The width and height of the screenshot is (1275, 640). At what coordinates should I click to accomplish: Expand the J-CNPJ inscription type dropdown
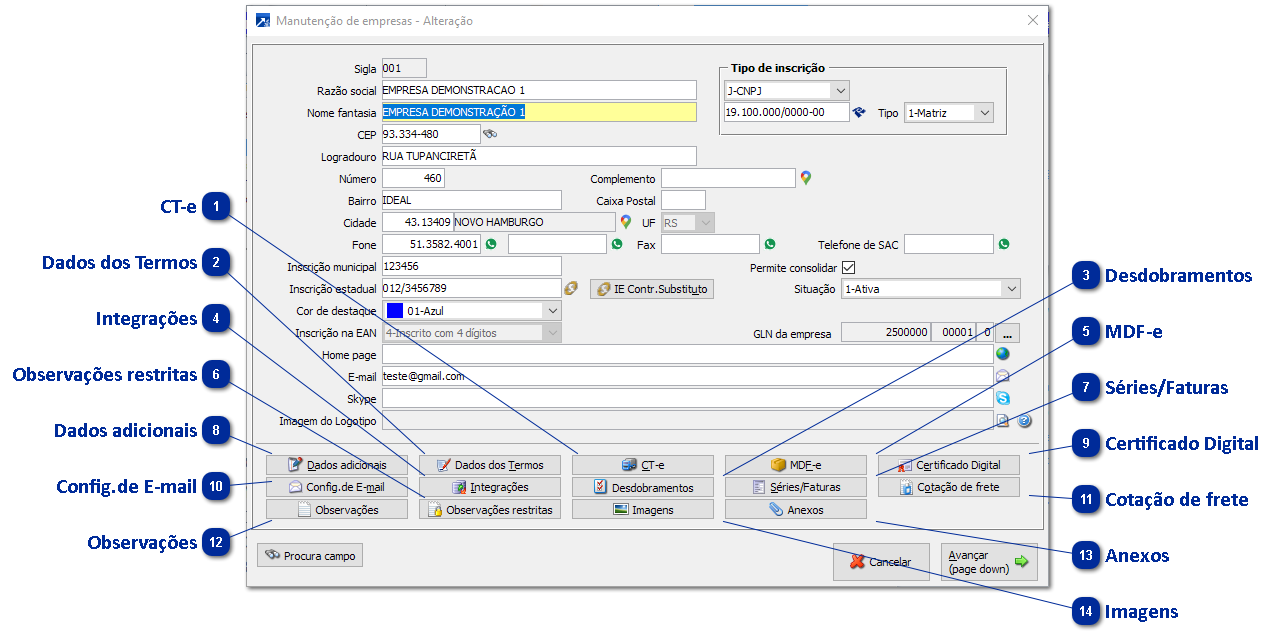[839, 91]
